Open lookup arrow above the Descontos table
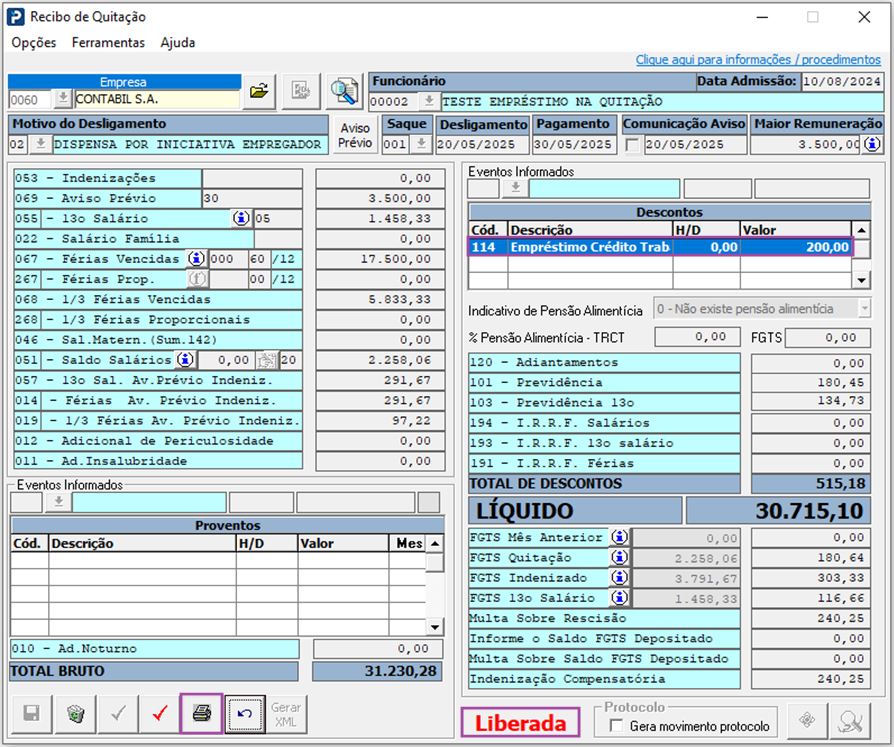Viewport: 894px width, 747px height. coord(515,188)
